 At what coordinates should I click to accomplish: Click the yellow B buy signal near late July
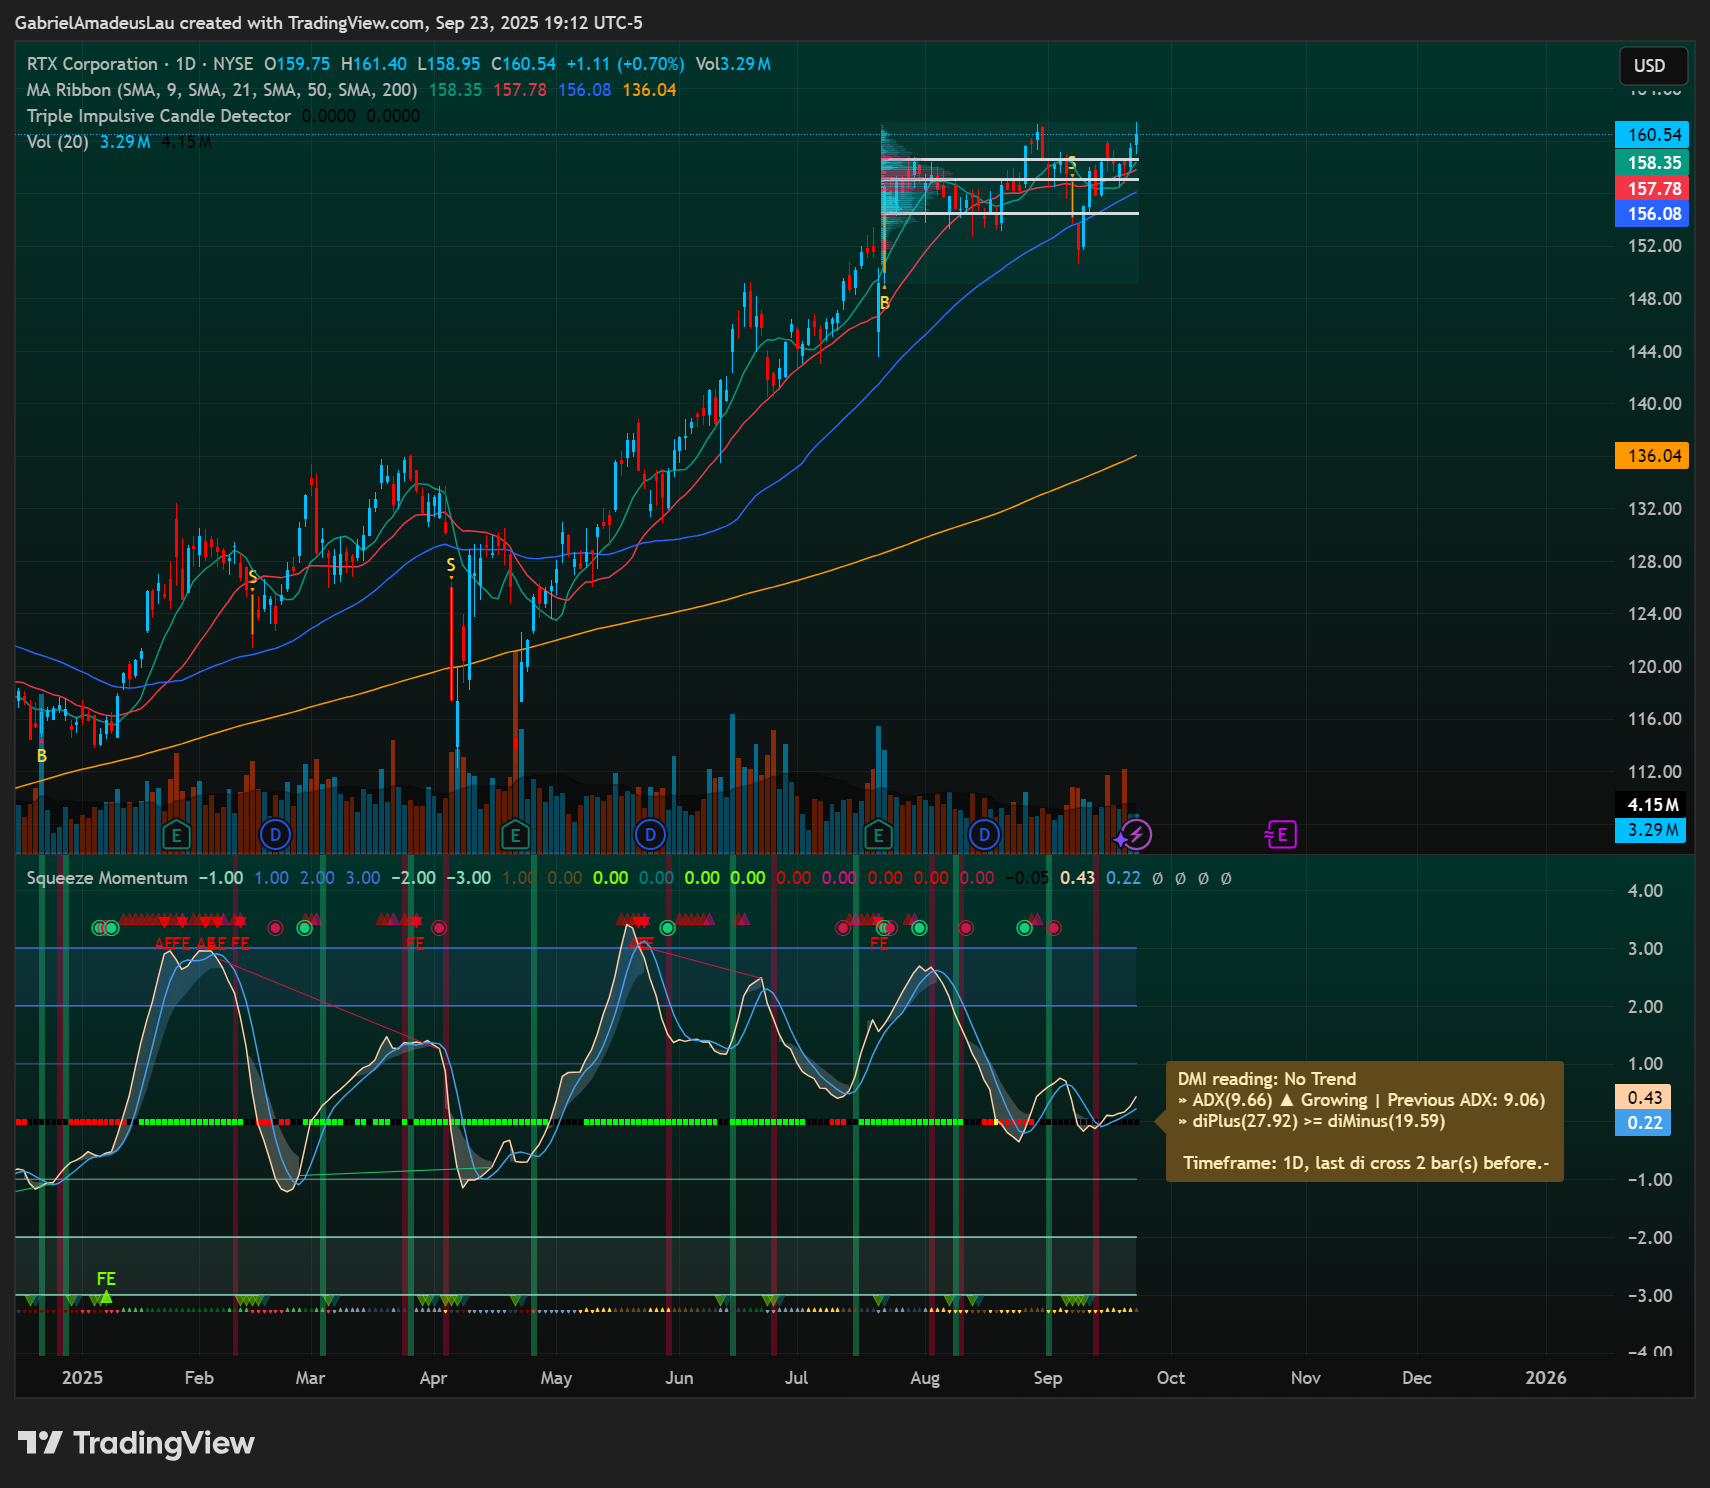pos(884,303)
